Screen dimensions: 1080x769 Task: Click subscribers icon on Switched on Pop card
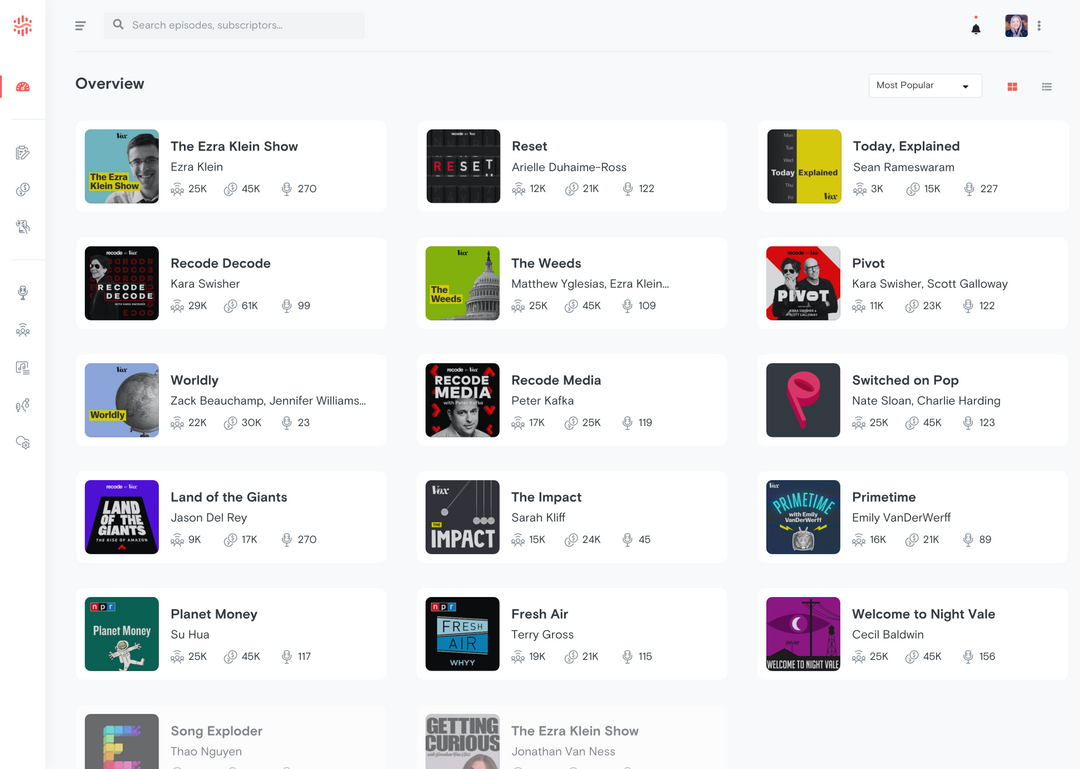click(859, 422)
